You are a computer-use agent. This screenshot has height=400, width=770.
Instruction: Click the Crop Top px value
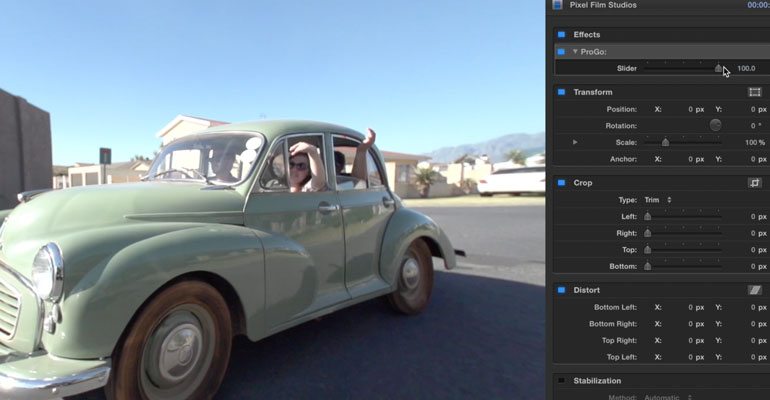(758, 250)
